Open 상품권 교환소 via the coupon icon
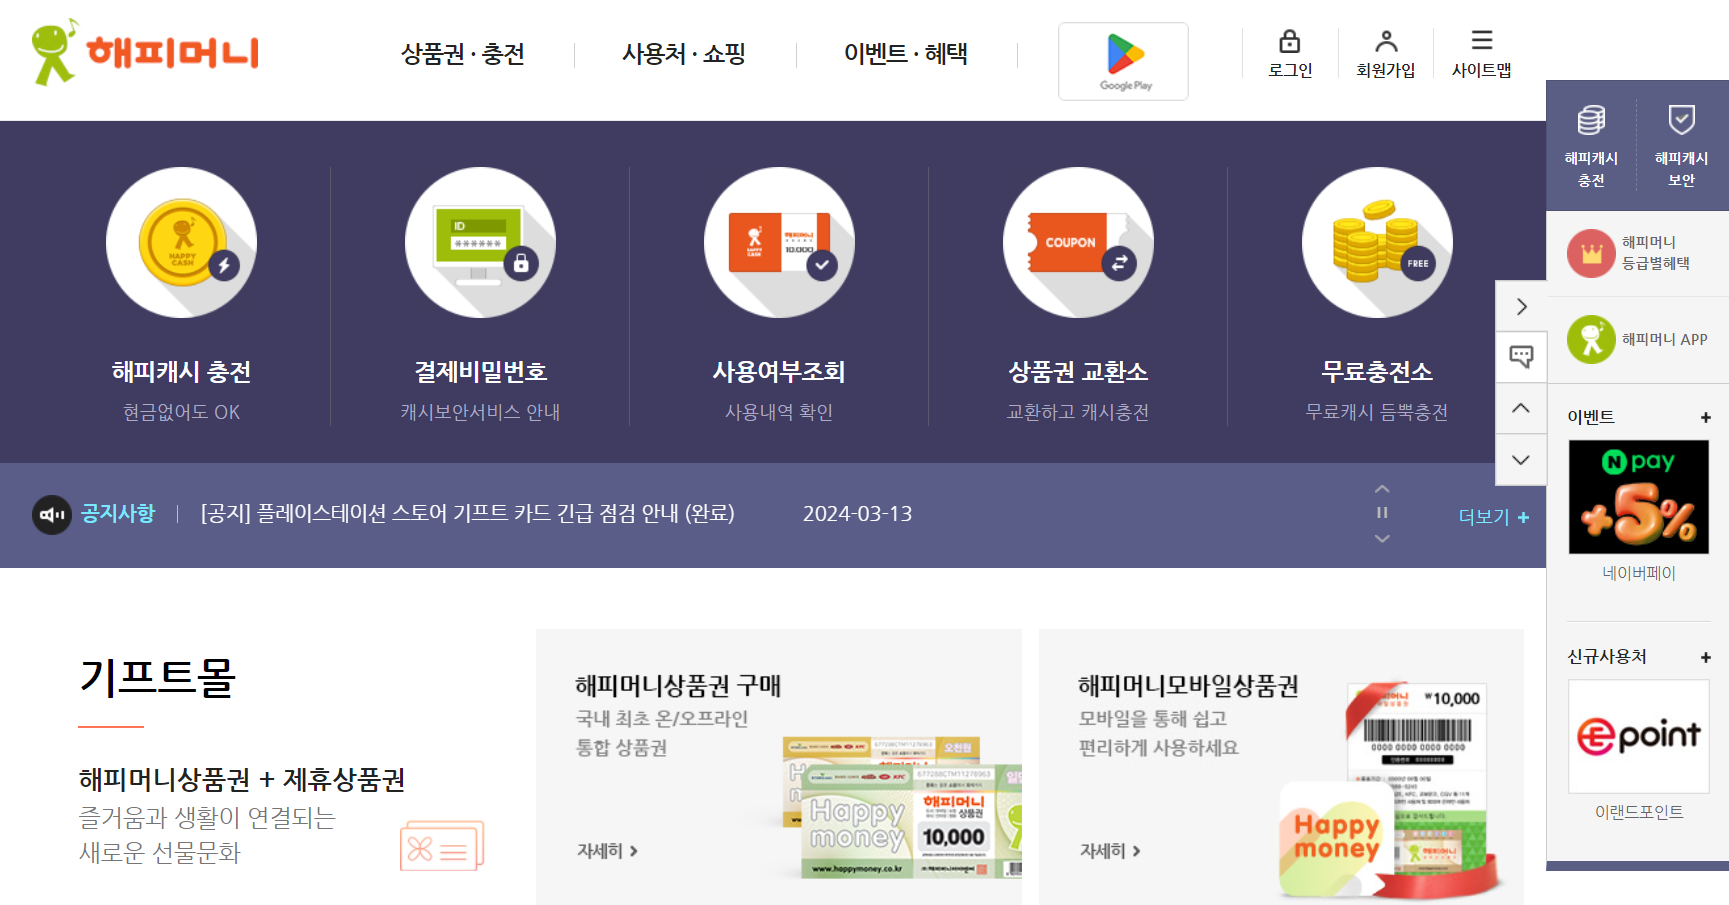 pos(1078,243)
